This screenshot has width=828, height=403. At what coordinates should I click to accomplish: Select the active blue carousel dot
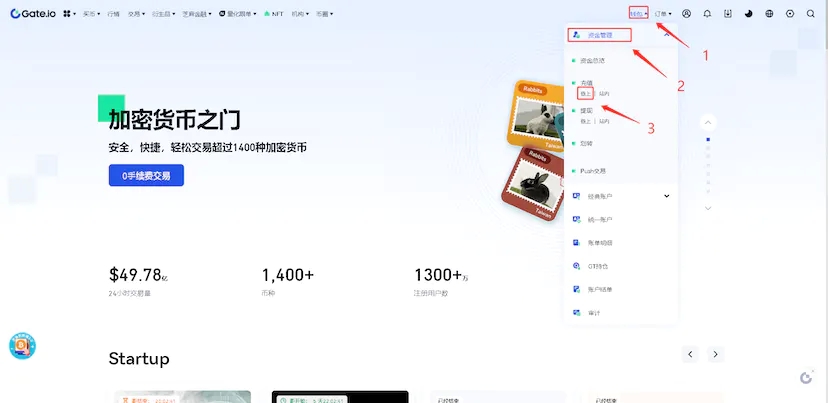tap(708, 139)
